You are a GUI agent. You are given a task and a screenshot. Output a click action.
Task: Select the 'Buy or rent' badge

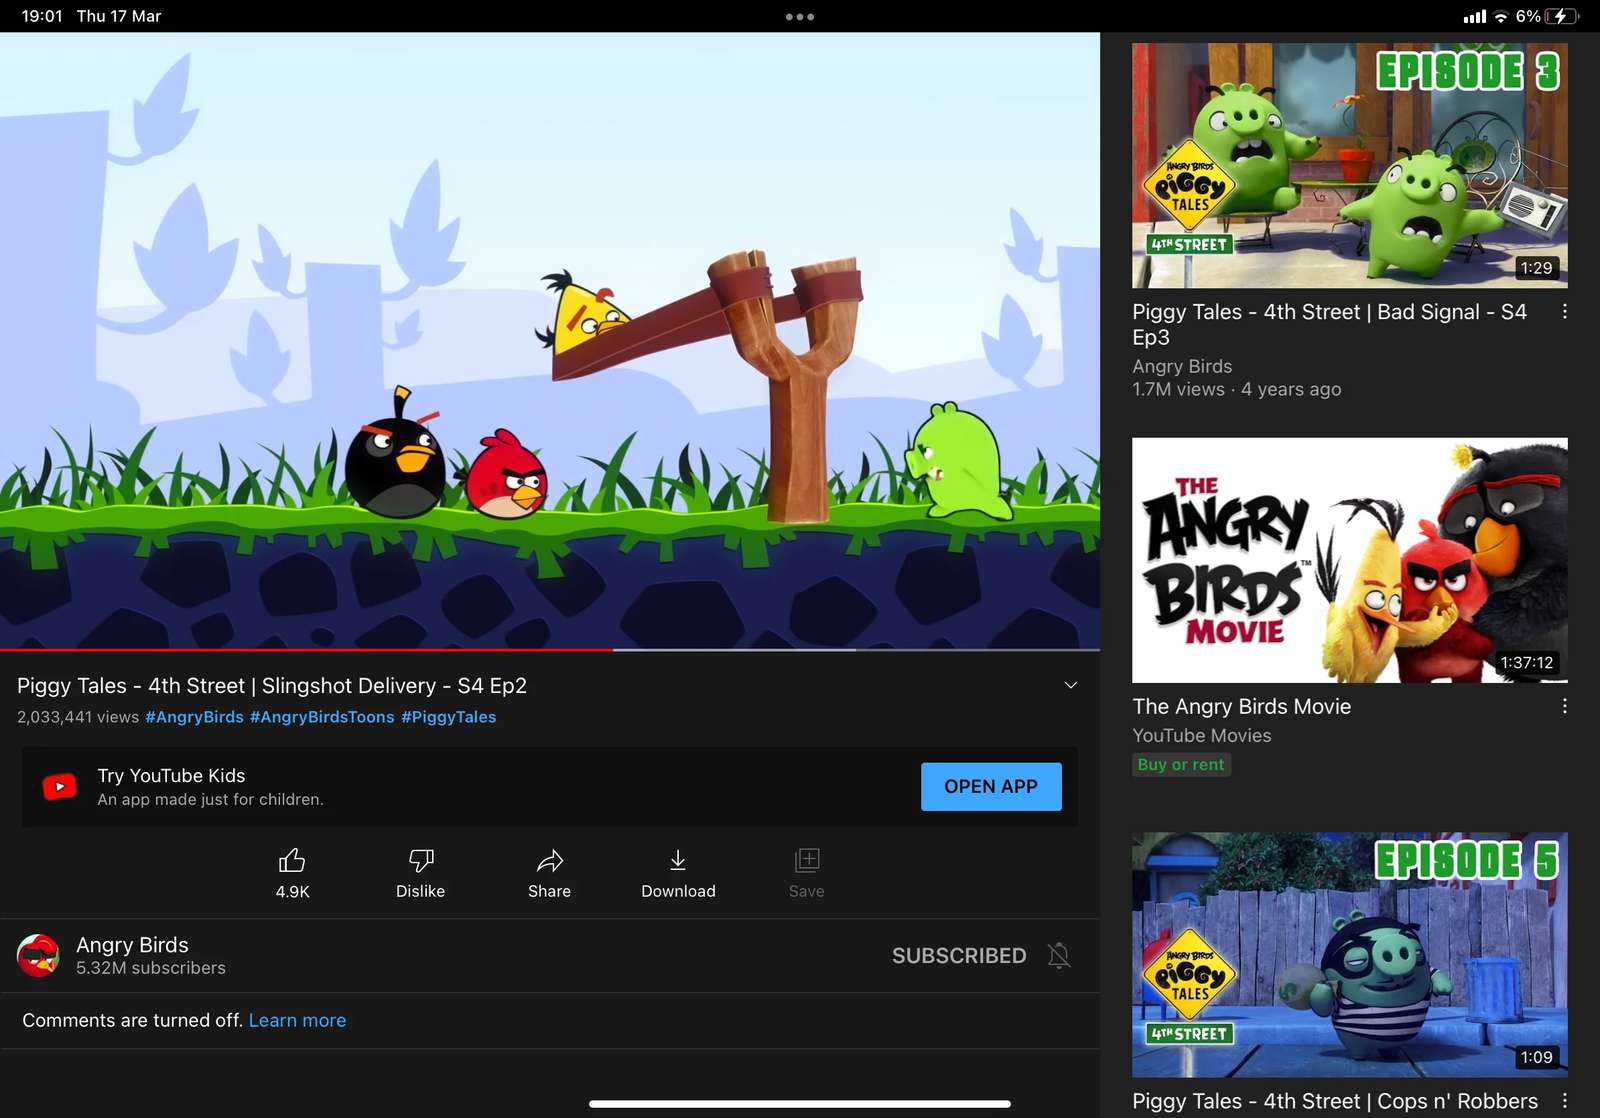tap(1181, 764)
